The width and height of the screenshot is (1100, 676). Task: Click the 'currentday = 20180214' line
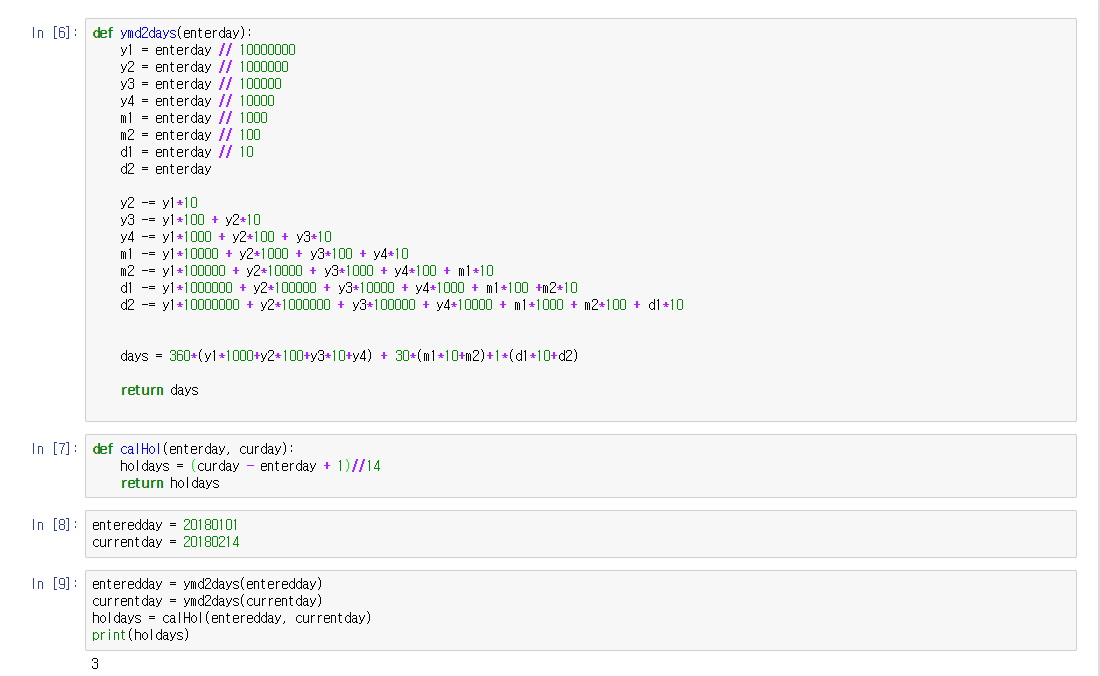coord(166,542)
